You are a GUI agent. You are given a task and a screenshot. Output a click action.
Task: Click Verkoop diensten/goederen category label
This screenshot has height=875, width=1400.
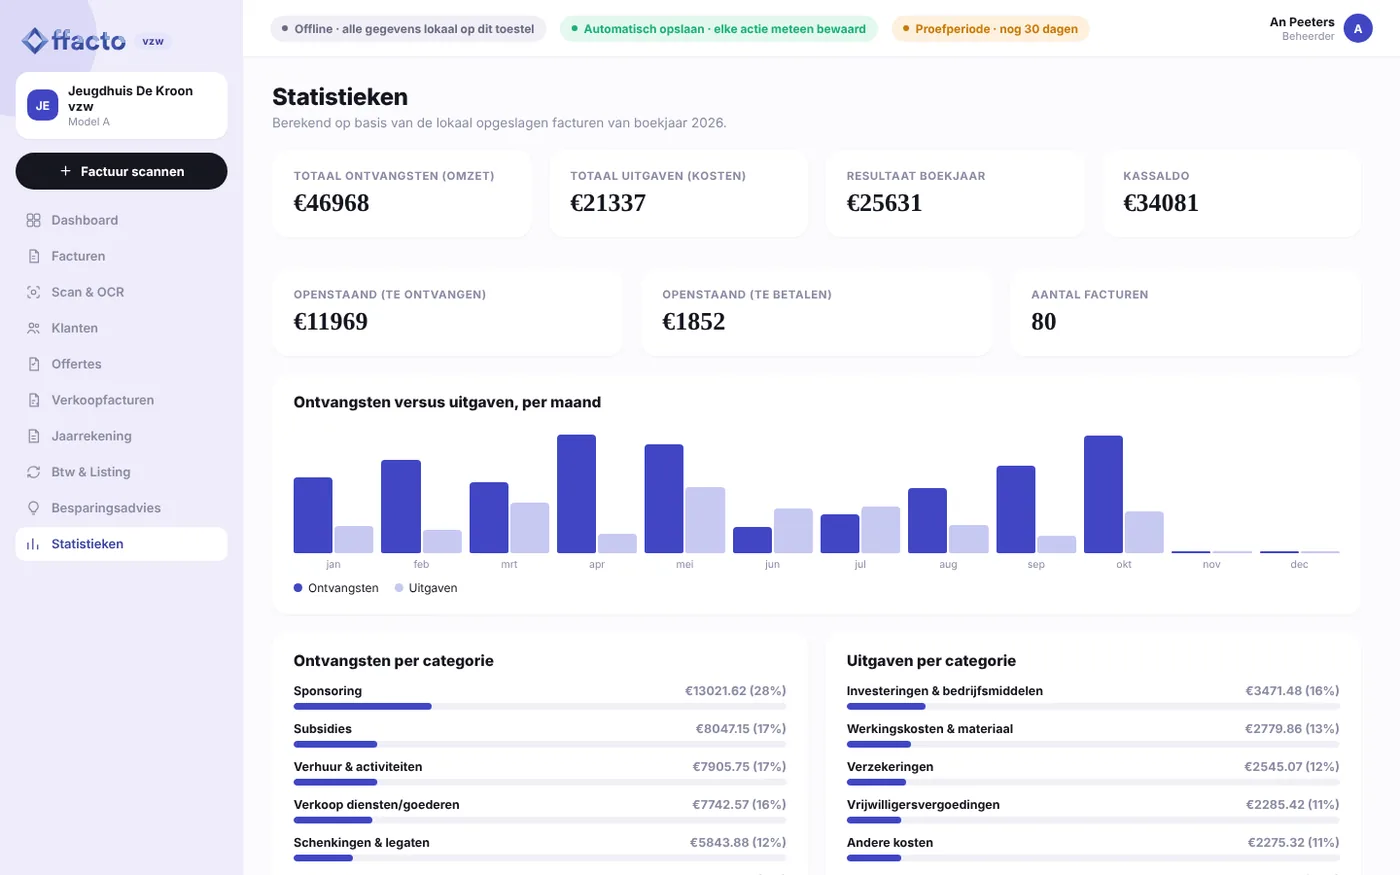click(376, 805)
